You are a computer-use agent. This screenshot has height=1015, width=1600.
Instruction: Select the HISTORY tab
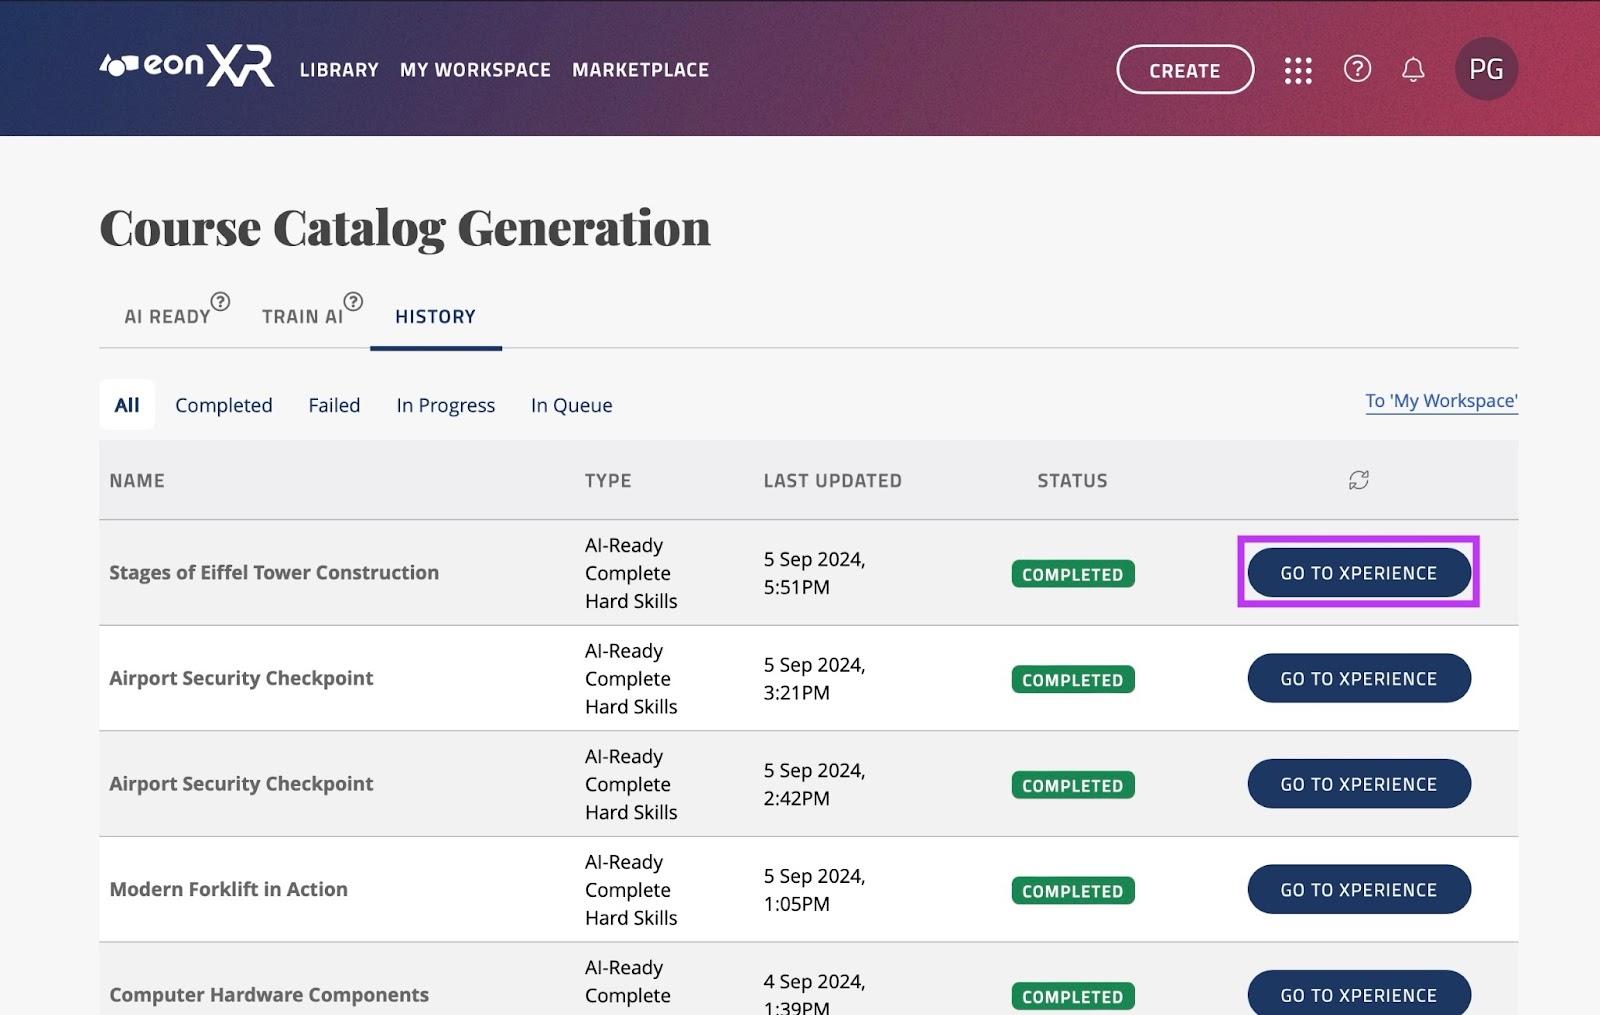click(435, 317)
